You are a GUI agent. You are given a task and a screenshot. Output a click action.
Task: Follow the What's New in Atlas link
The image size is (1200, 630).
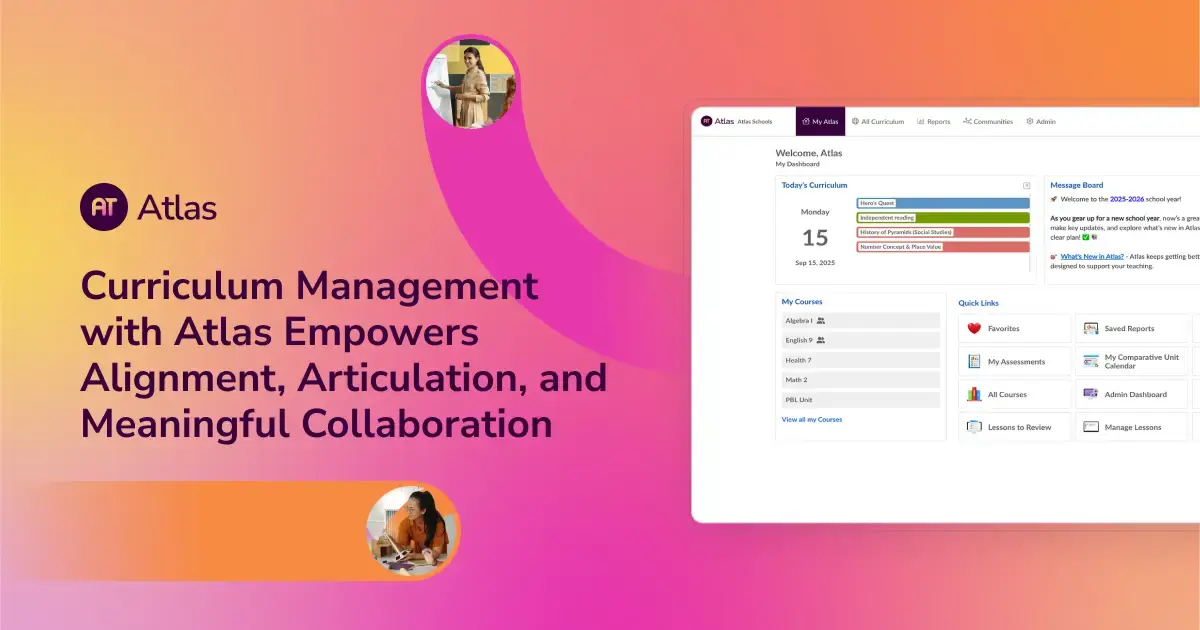tap(1090, 256)
